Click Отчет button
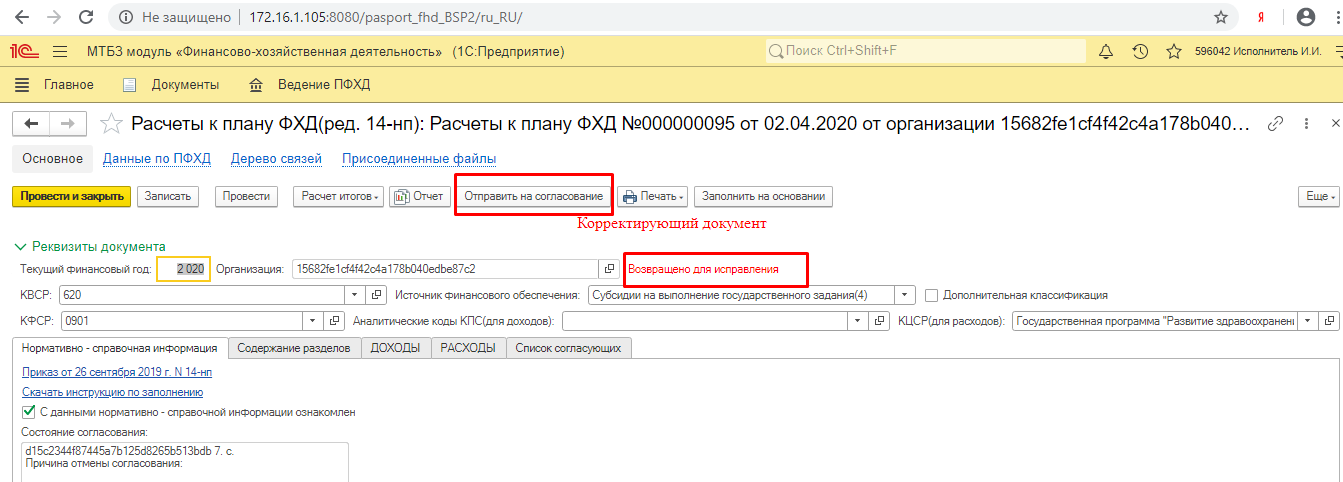The image size is (1343, 482). pos(419,196)
